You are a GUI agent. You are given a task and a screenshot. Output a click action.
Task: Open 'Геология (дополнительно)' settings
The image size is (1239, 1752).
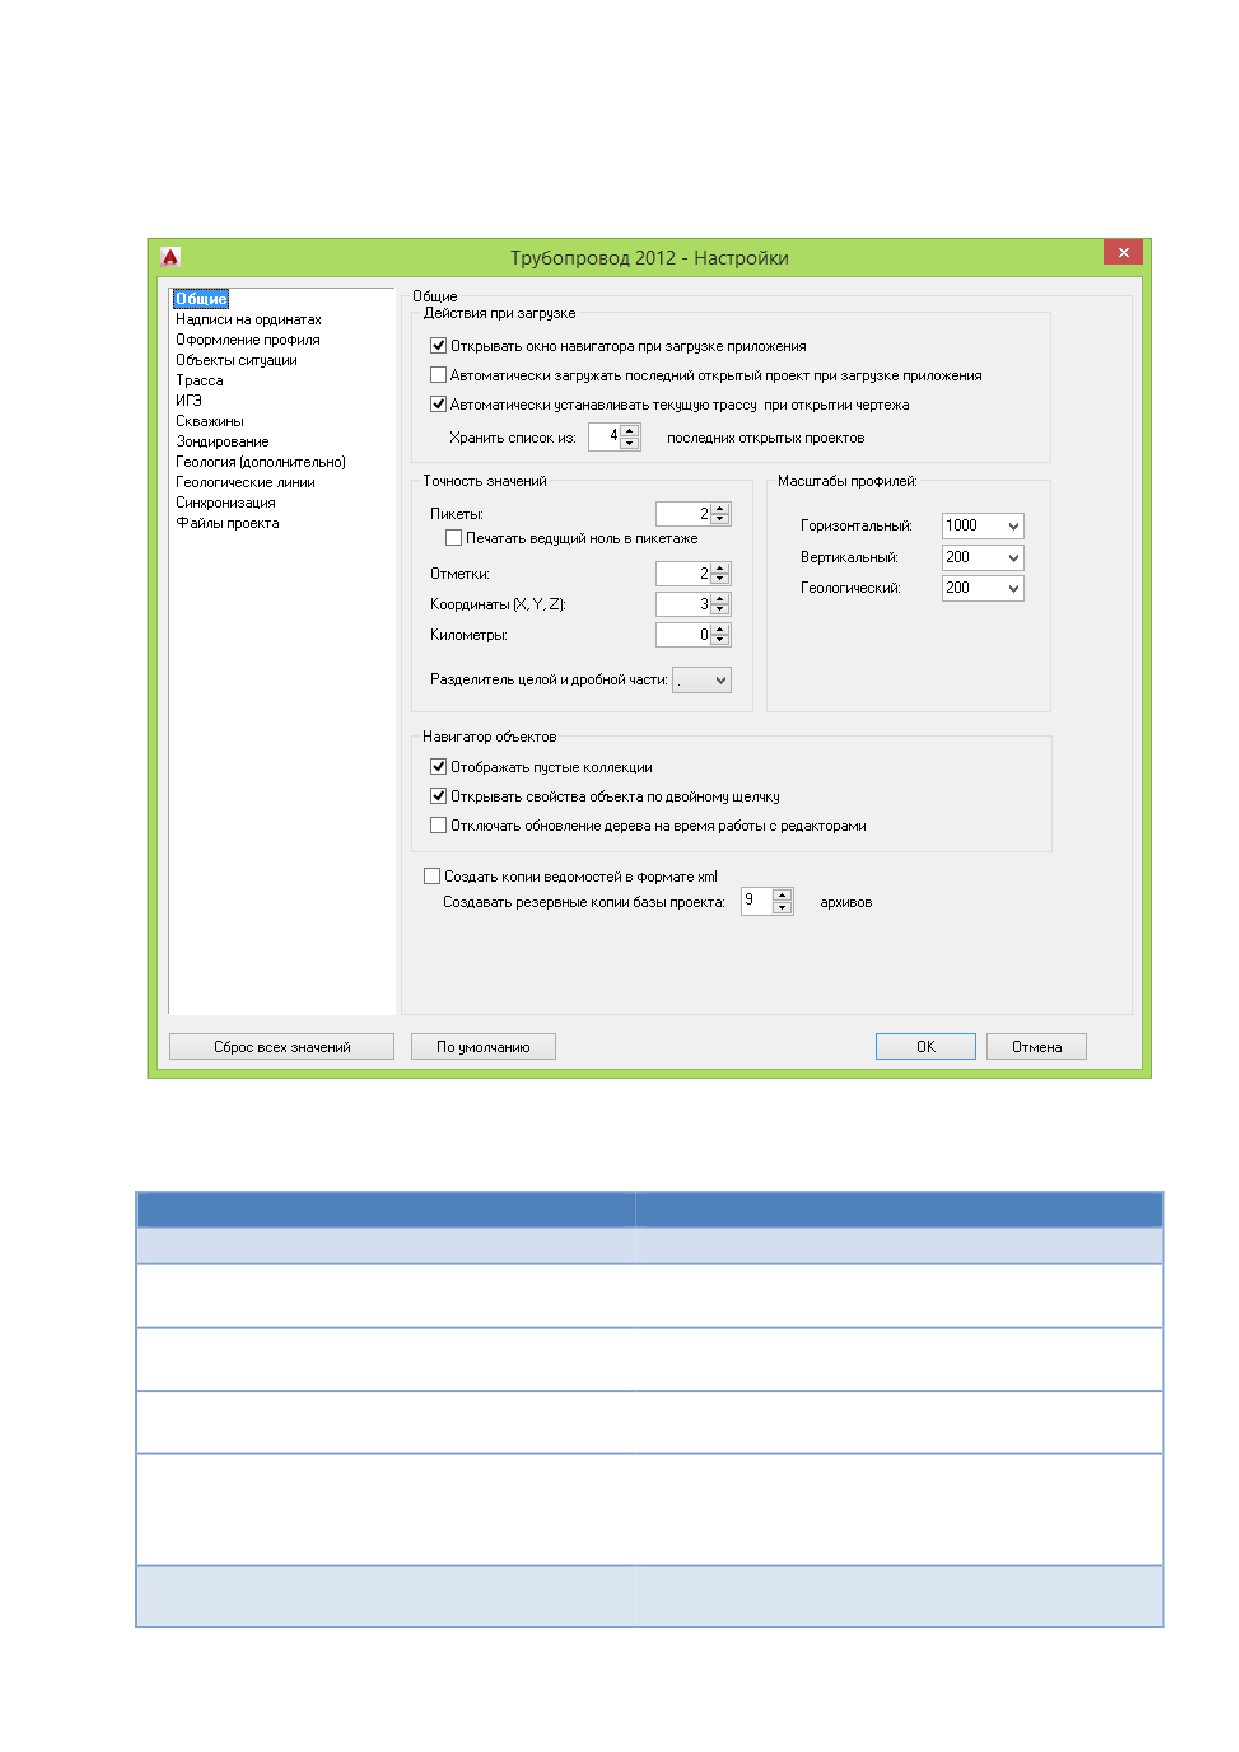261,462
